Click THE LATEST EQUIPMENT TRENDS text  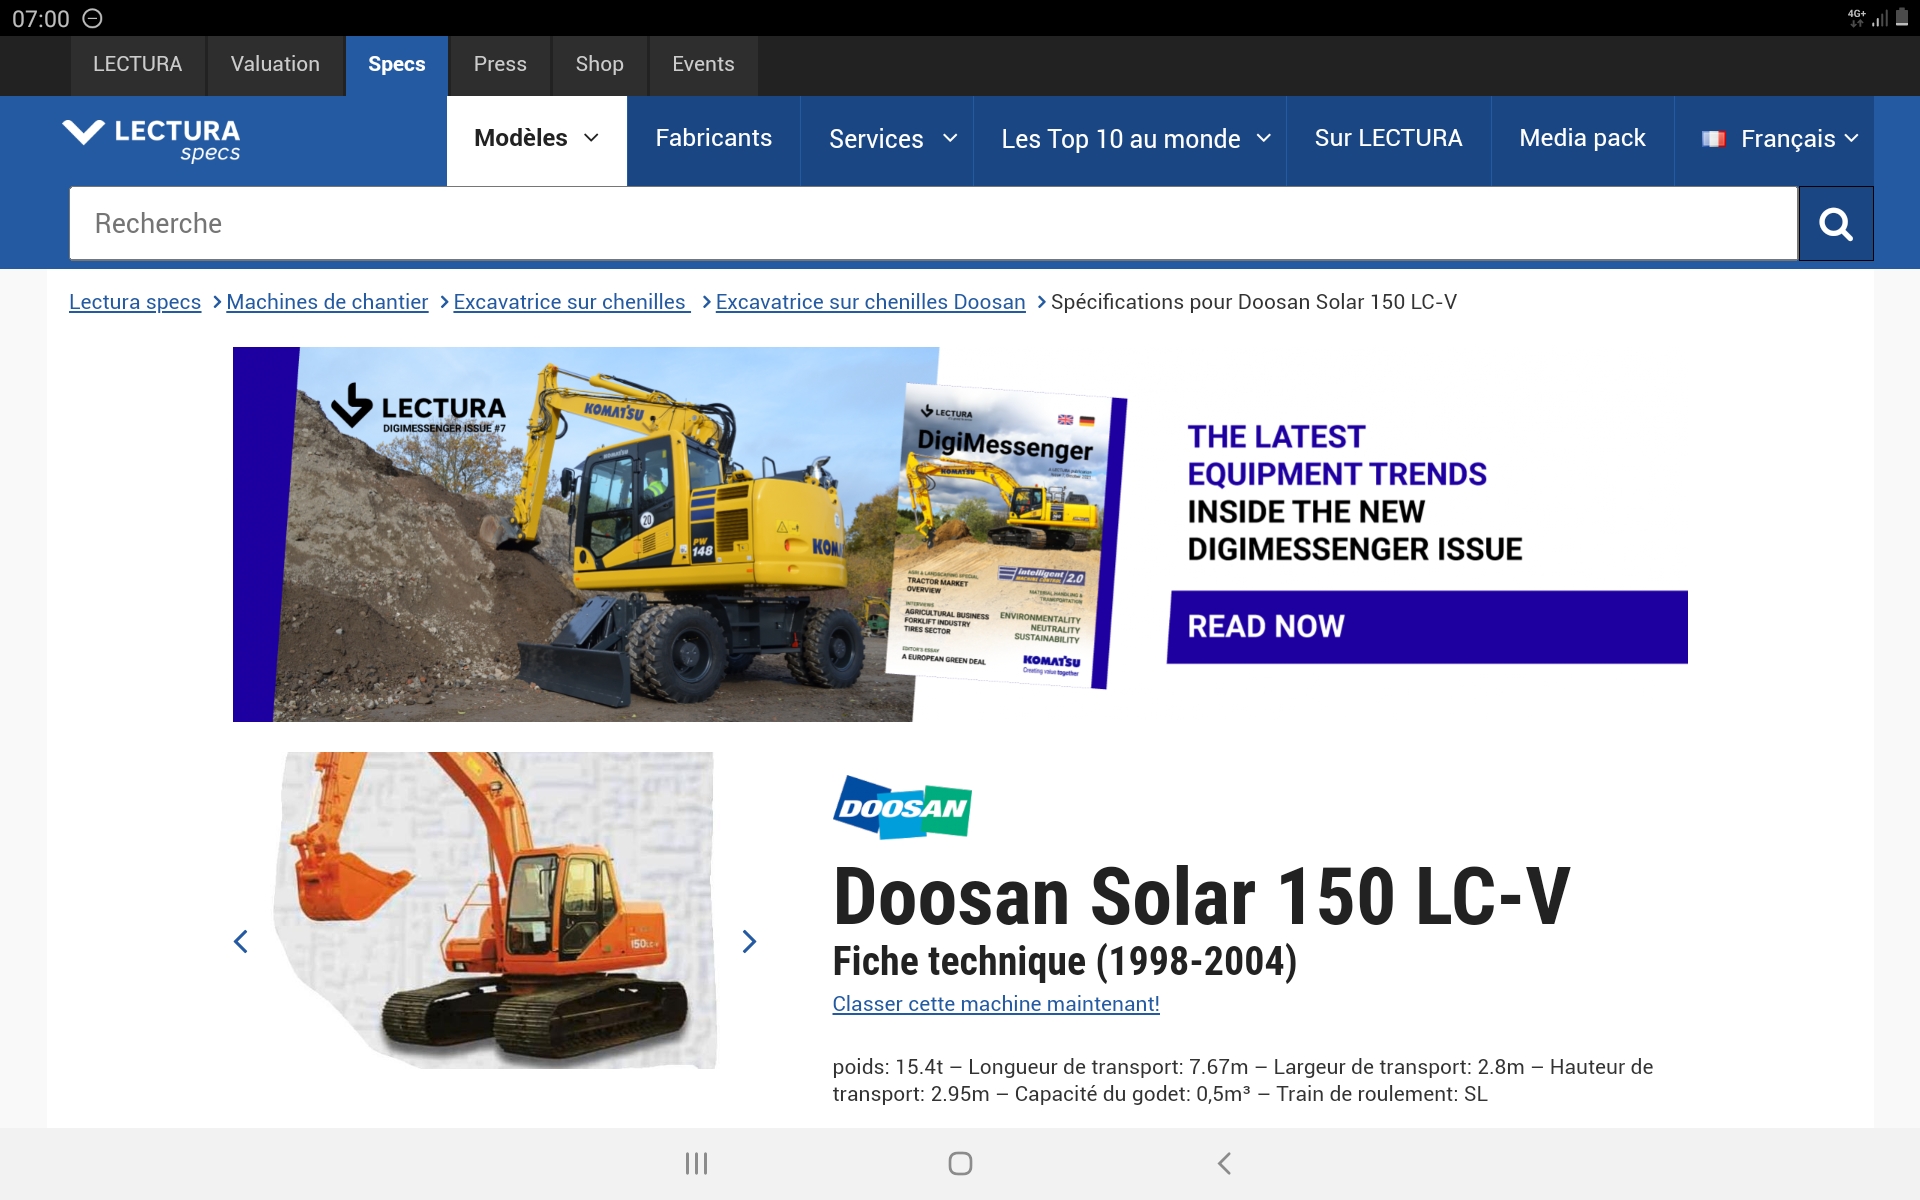pyautogui.click(x=1337, y=455)
